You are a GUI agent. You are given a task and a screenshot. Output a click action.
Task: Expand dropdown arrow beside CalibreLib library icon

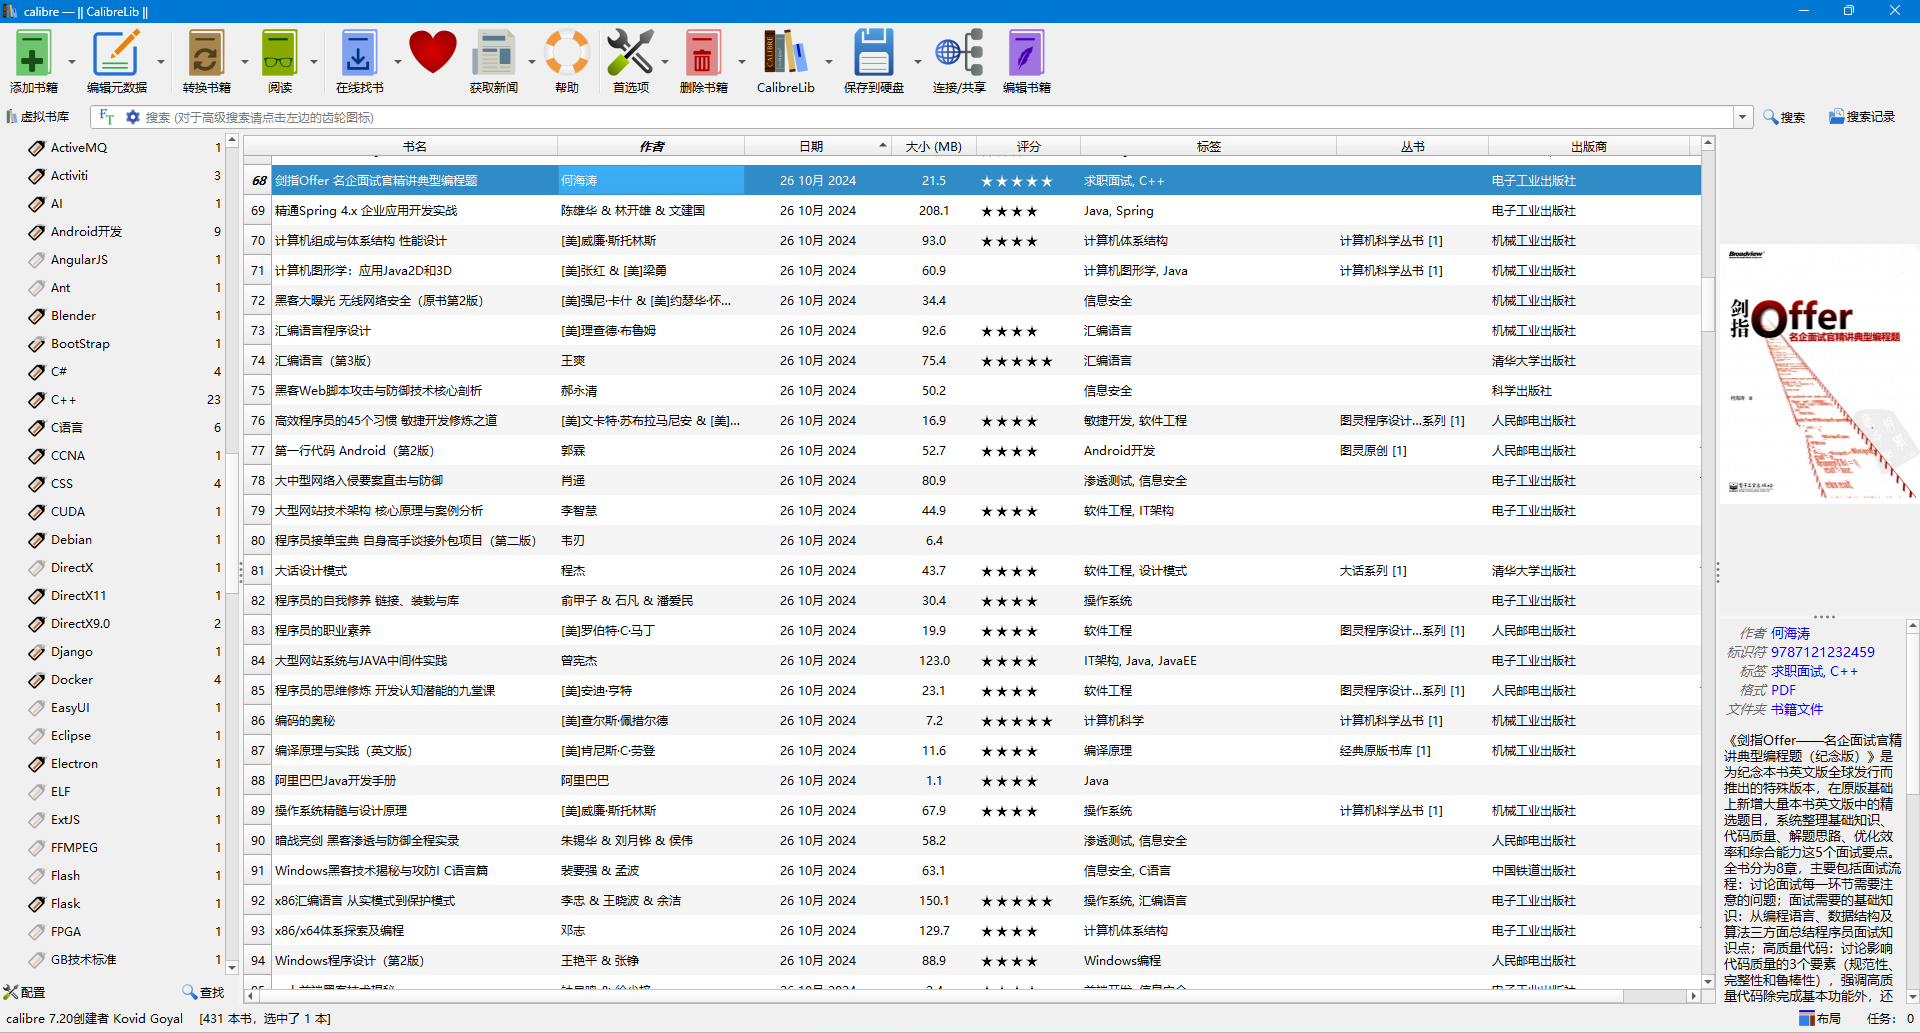(829, 62)
